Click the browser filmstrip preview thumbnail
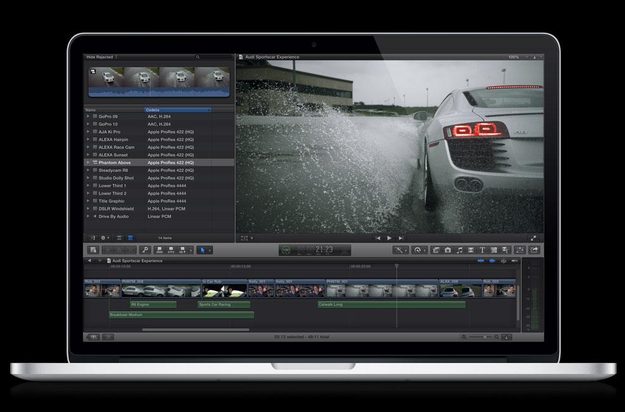 click(x=159, y=82)
